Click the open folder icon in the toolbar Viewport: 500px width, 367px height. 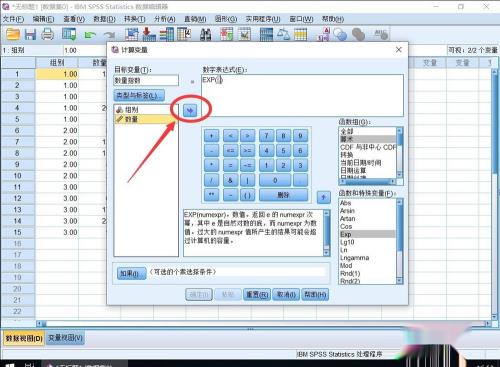[13, 34]
